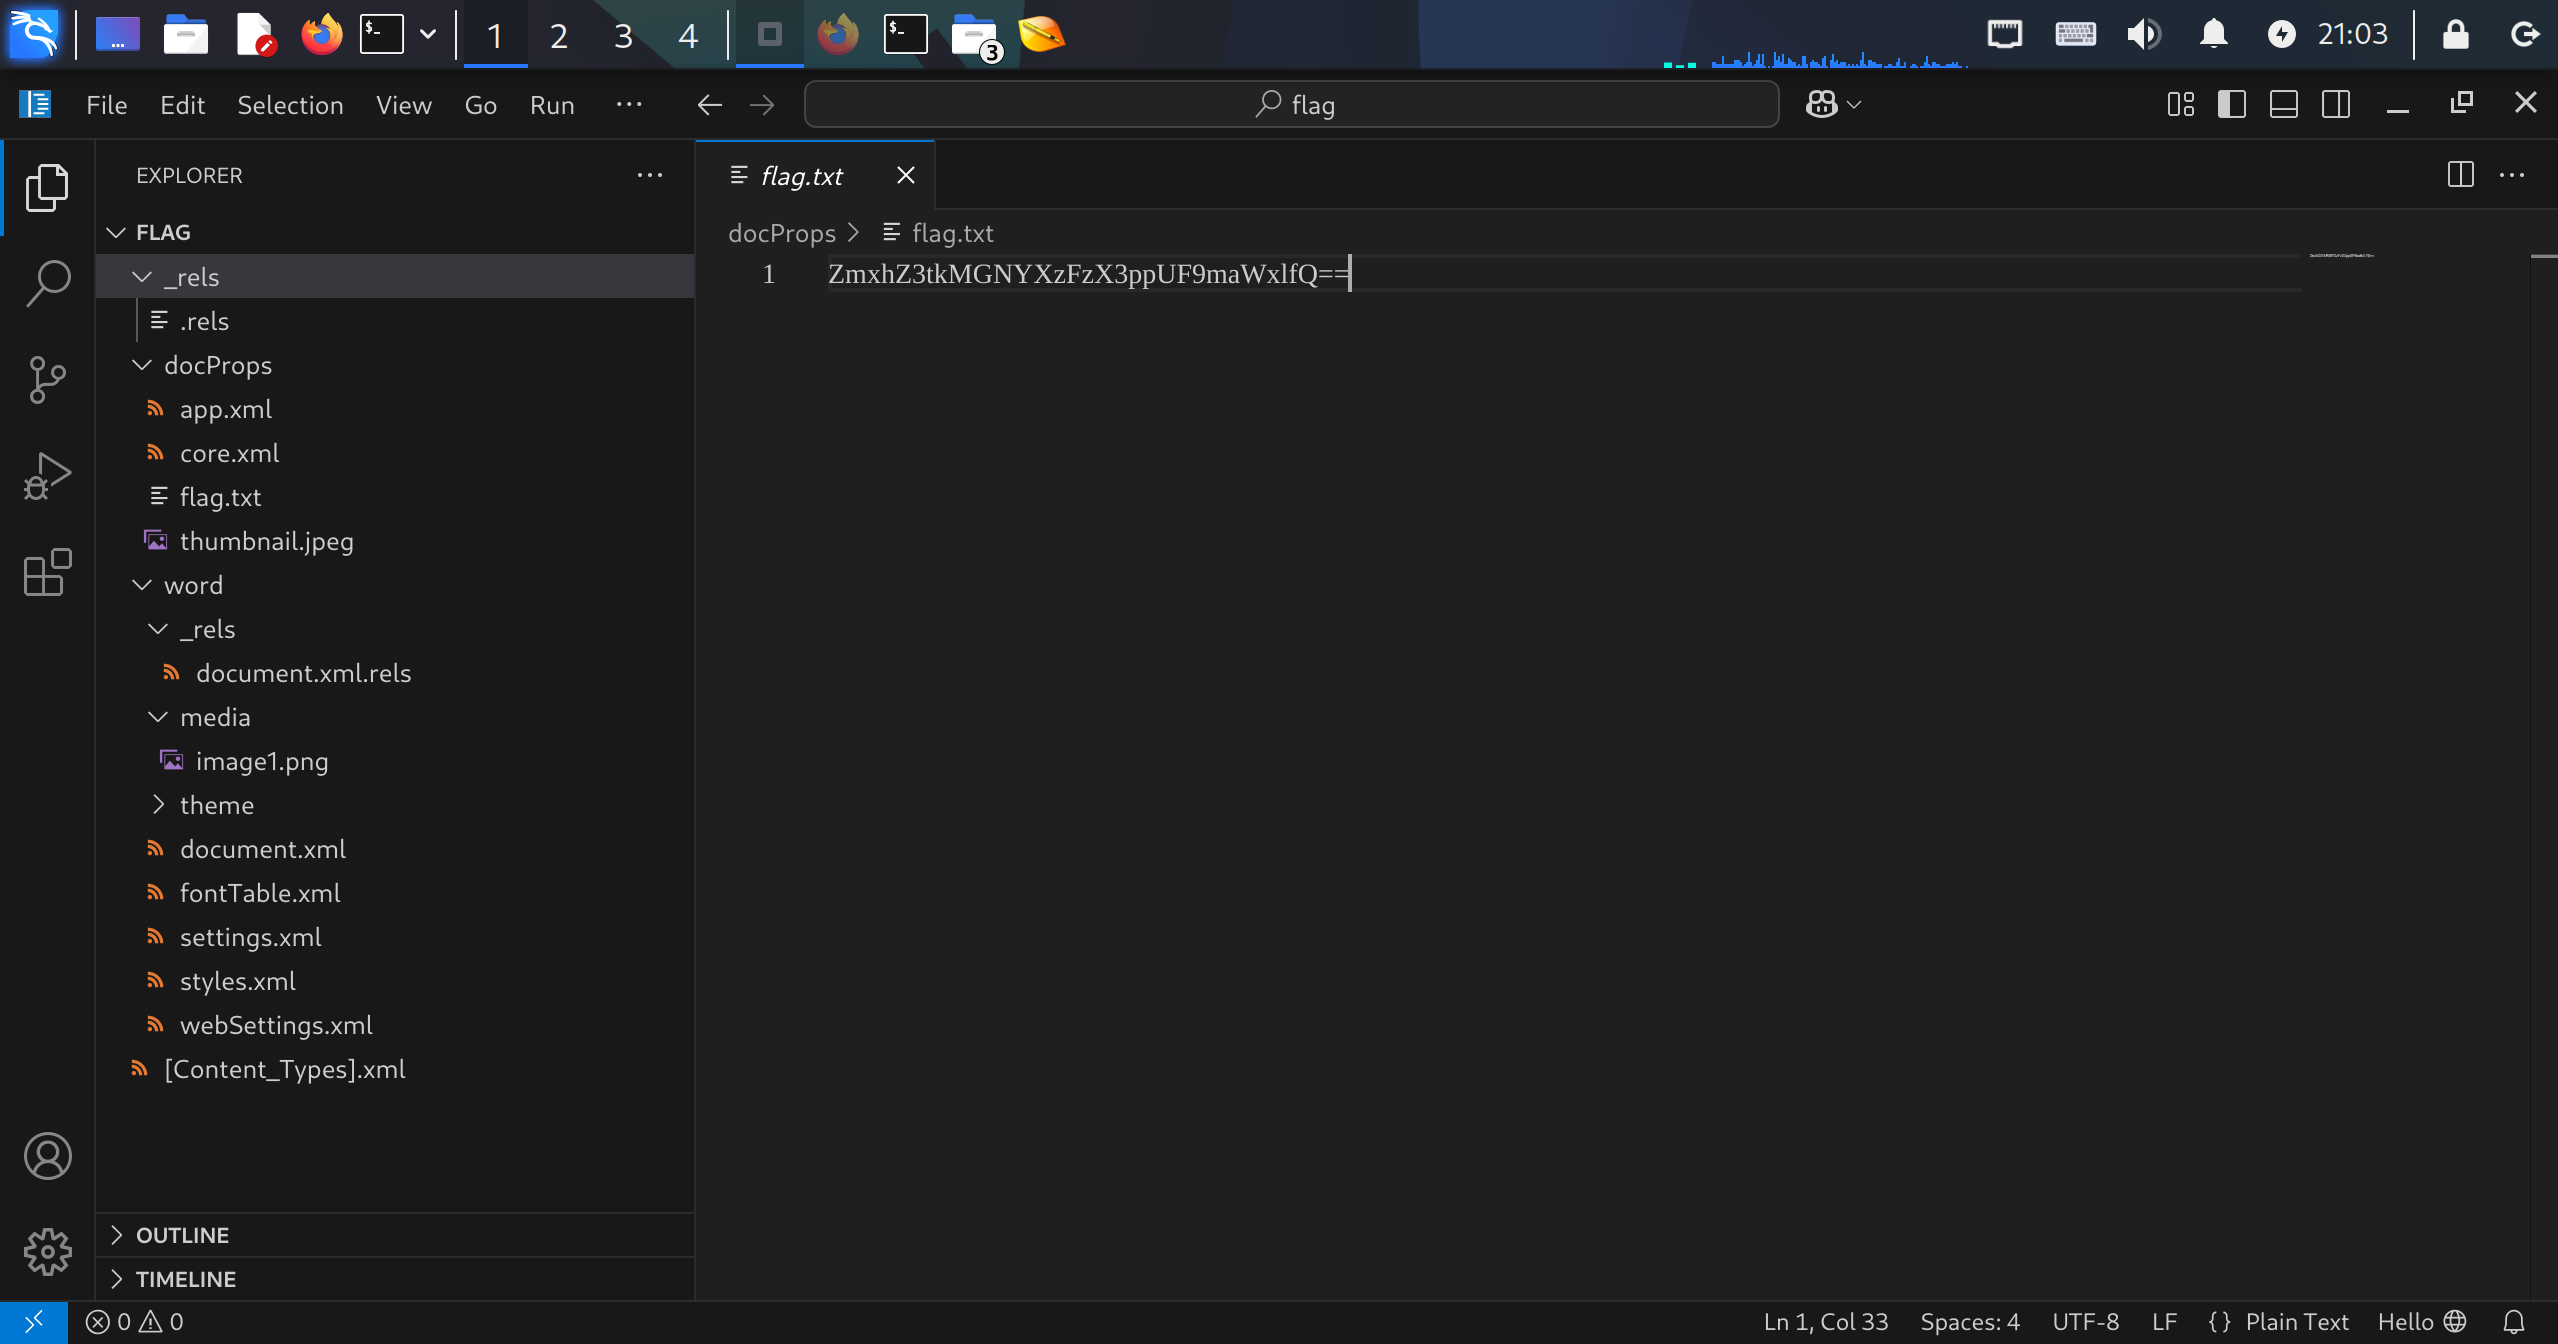Toggle the secondary side bar
The width and height of the screenshot is (2558, 1344).
(x=2335, y=104)
